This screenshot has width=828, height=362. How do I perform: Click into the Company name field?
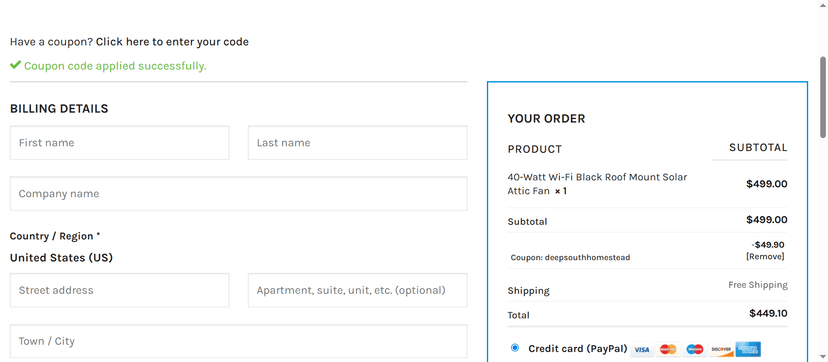[x=239, y=194]
